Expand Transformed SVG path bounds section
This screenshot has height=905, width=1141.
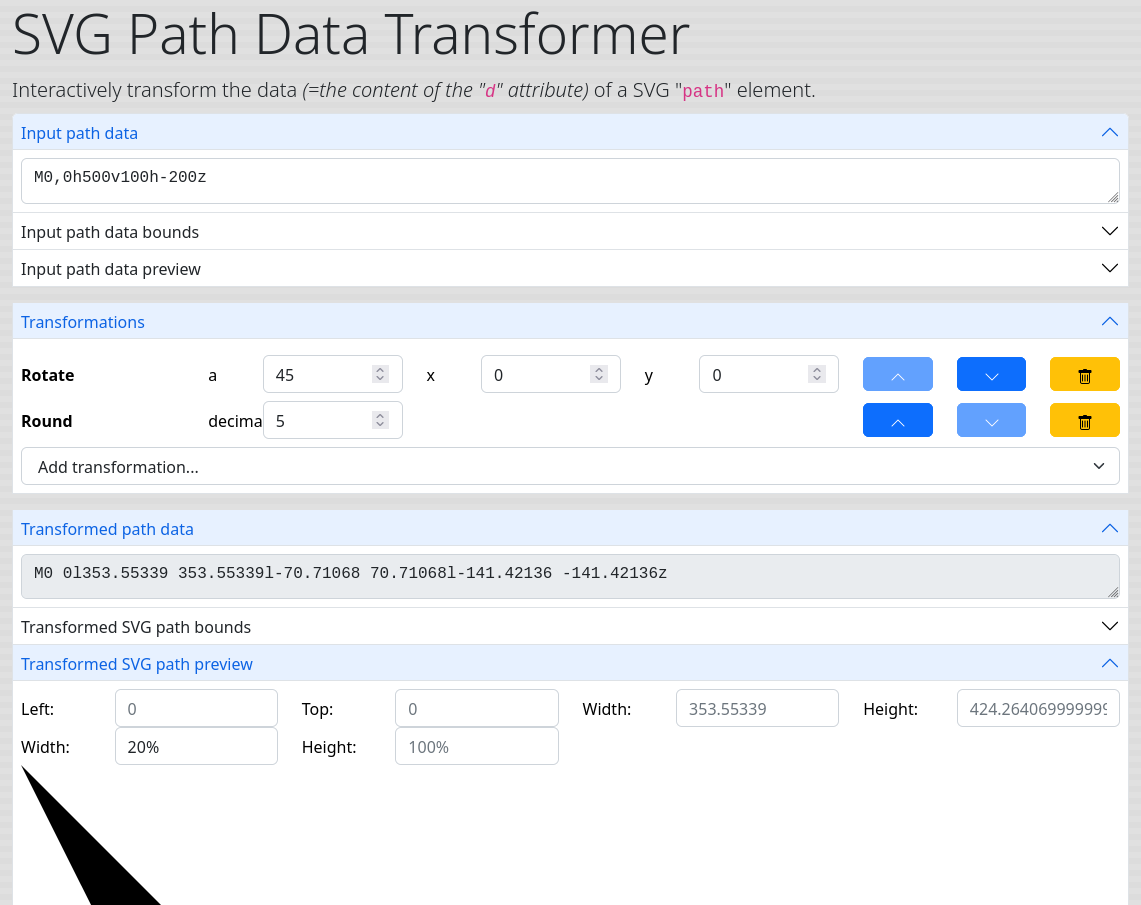click(1109, 626)
